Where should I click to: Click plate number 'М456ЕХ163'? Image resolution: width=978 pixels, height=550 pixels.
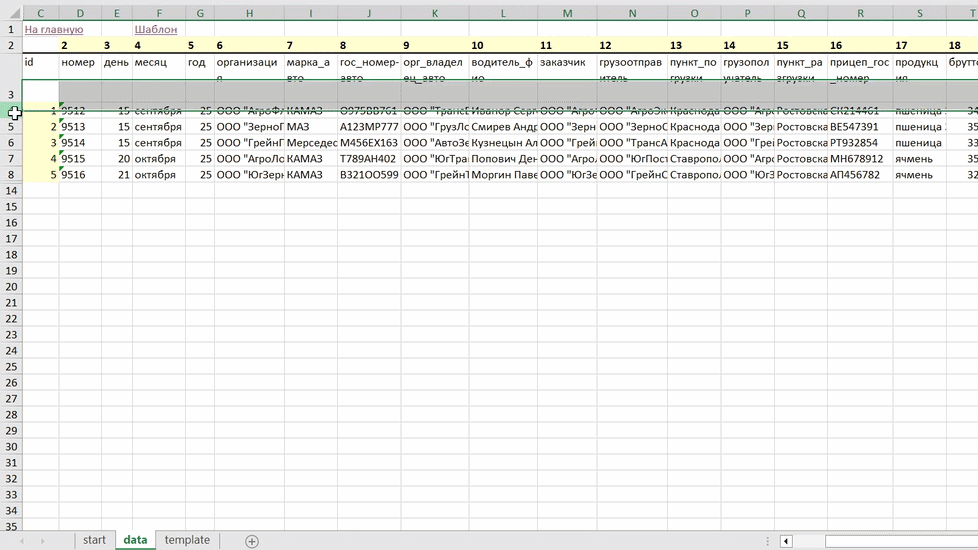[x=369, y=143]
